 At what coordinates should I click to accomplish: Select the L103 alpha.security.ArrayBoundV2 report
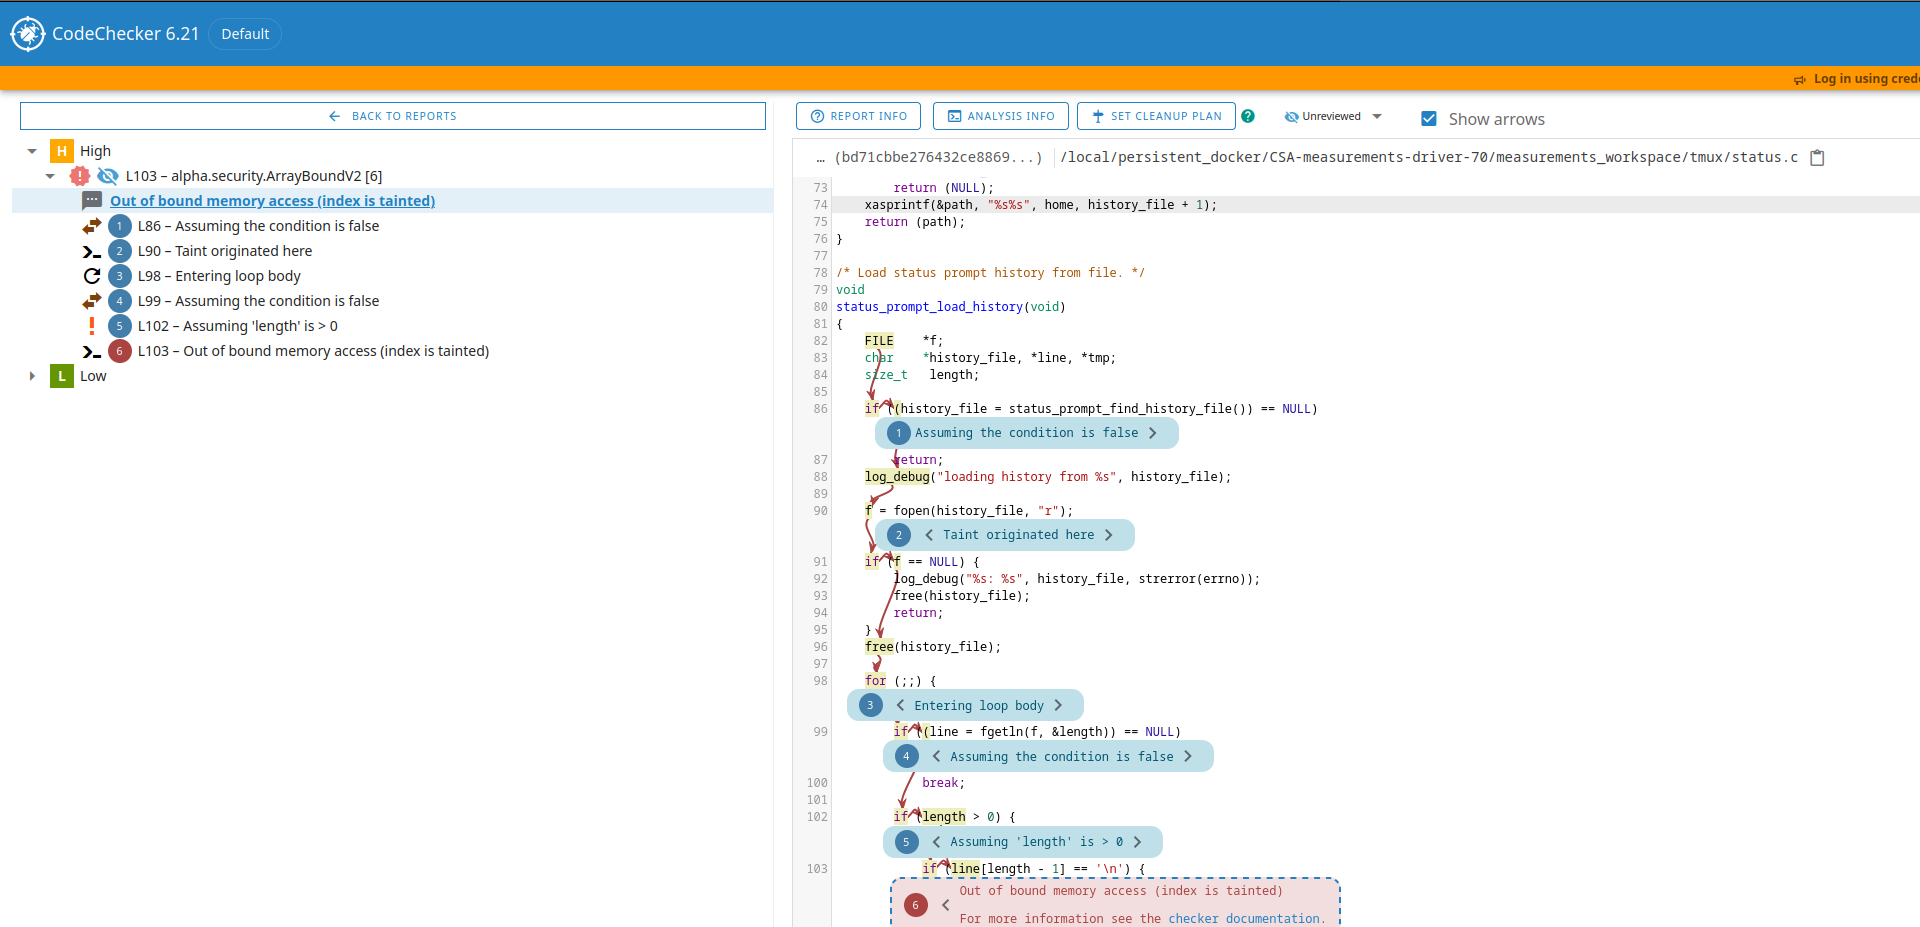(x=253, y=176)
